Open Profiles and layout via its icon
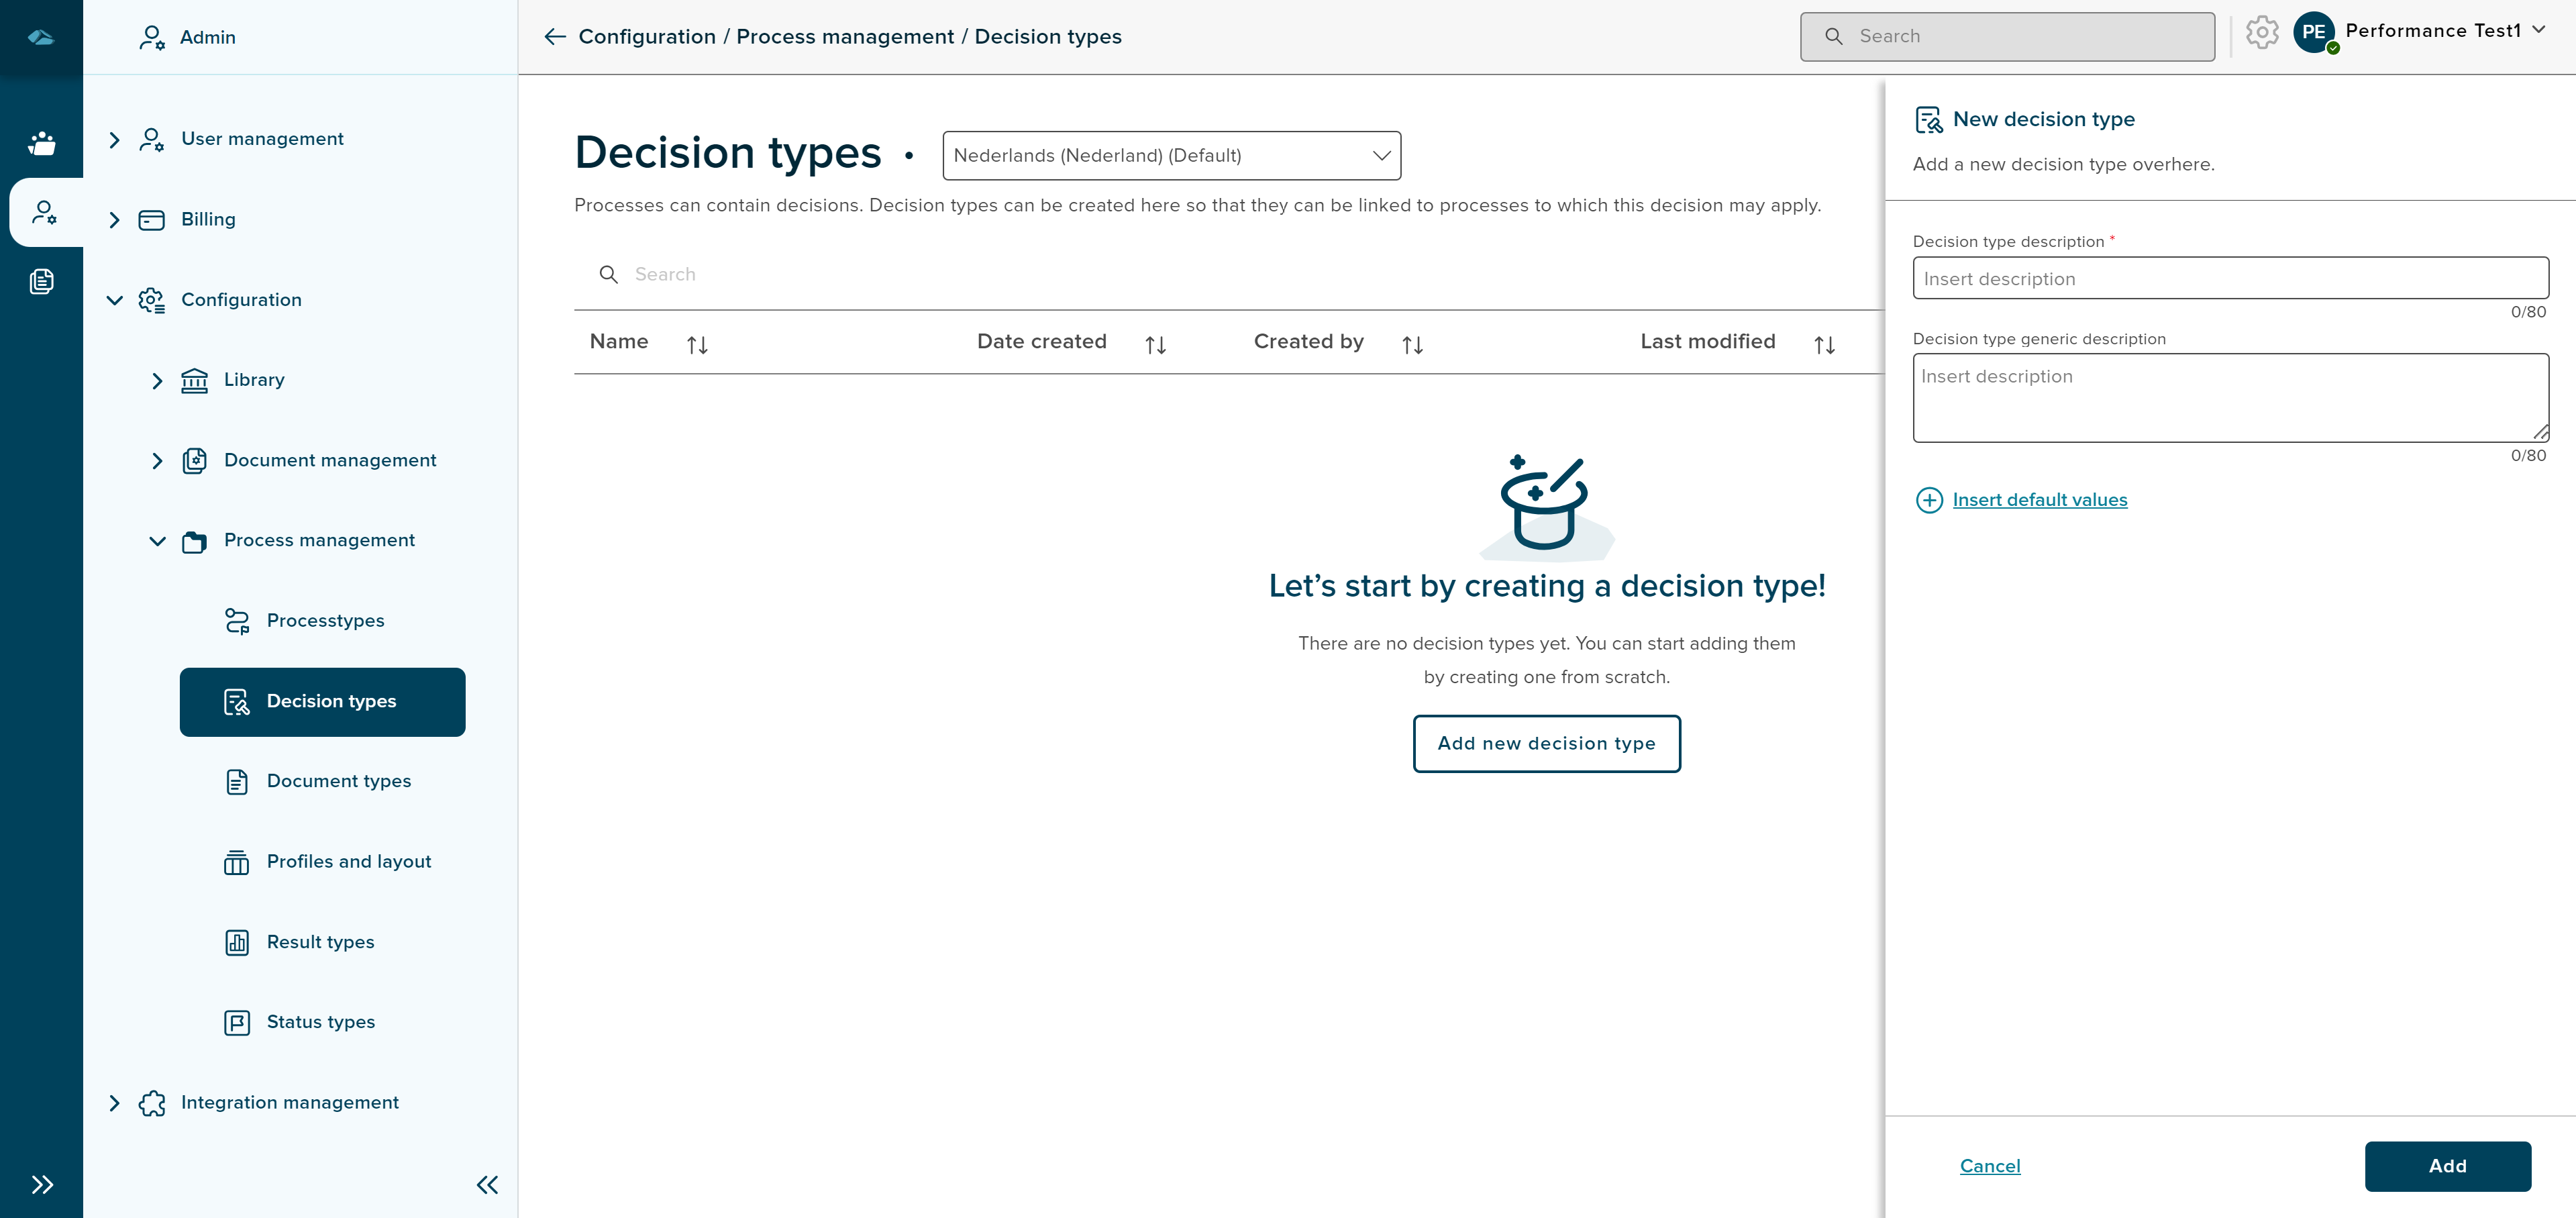Viewport: 2576px width, 1218px height. click(236, 861)
